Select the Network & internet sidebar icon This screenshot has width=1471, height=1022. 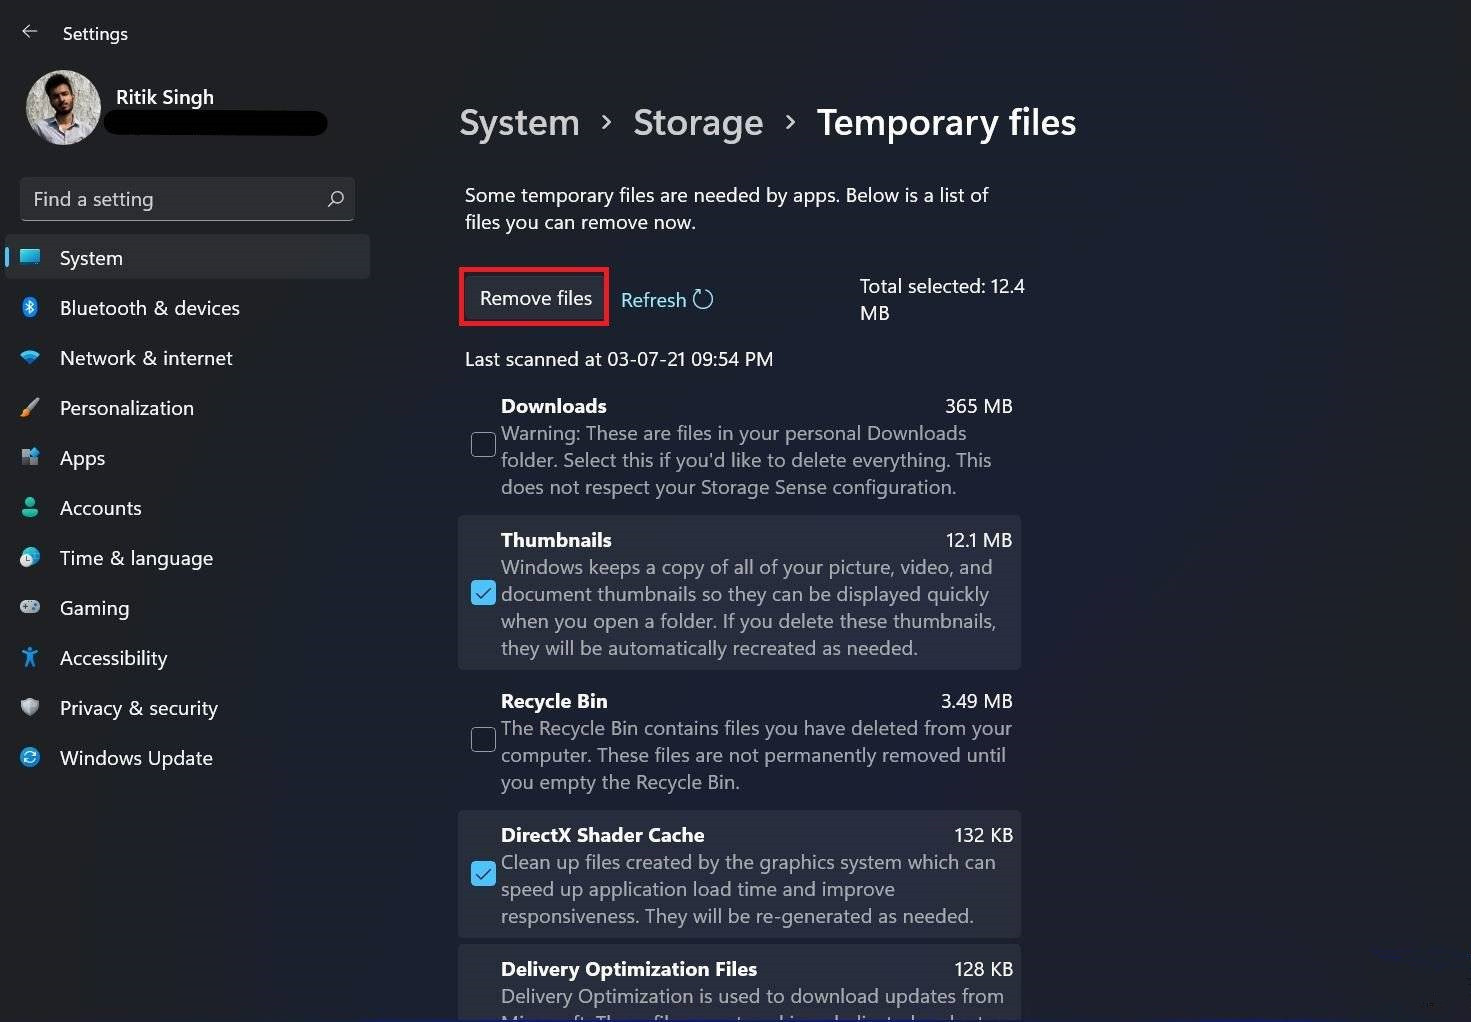click(30, 358)
